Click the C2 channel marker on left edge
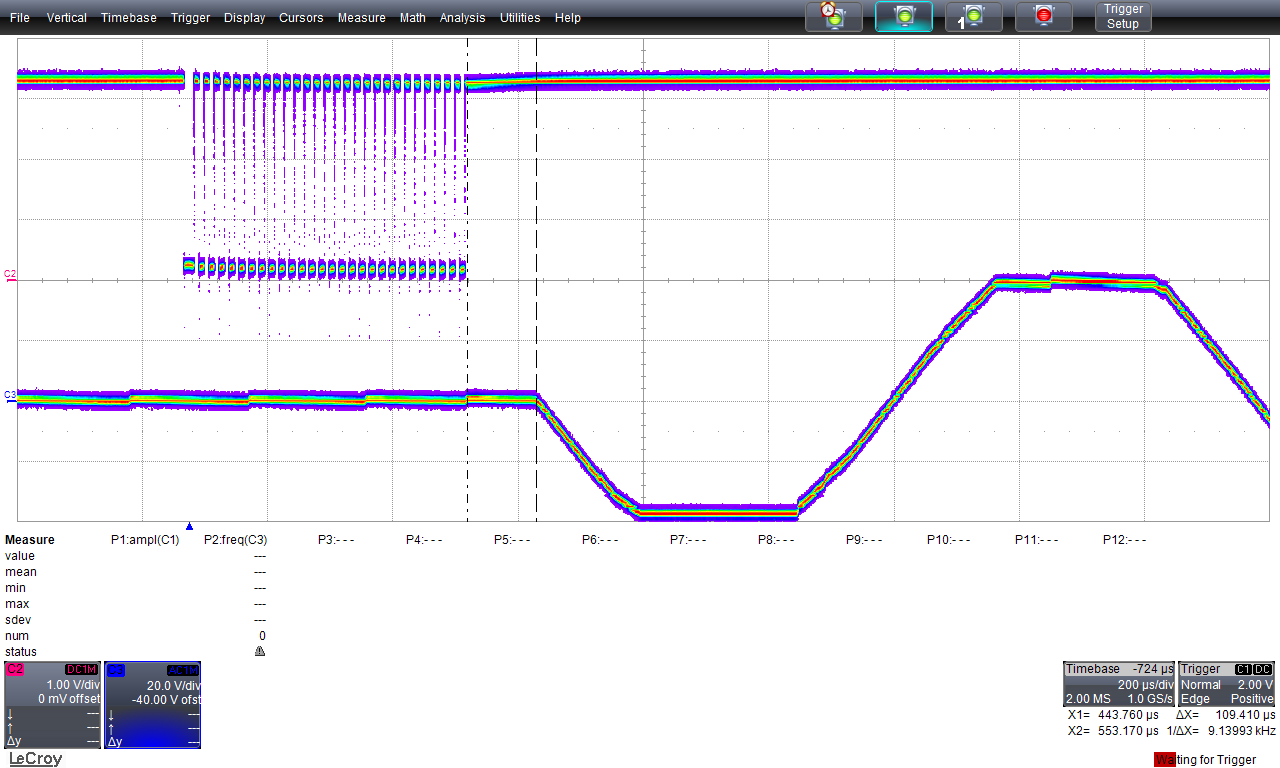Screen dimensions: 1280x768 [10, 273]
